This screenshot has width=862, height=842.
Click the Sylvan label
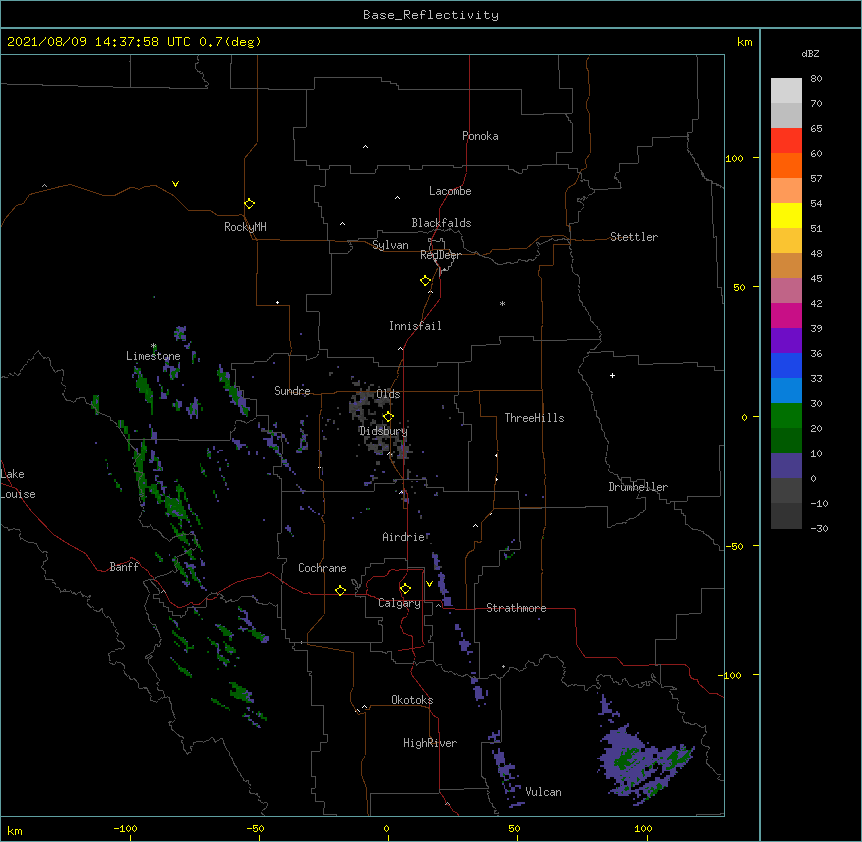(390, 245)
